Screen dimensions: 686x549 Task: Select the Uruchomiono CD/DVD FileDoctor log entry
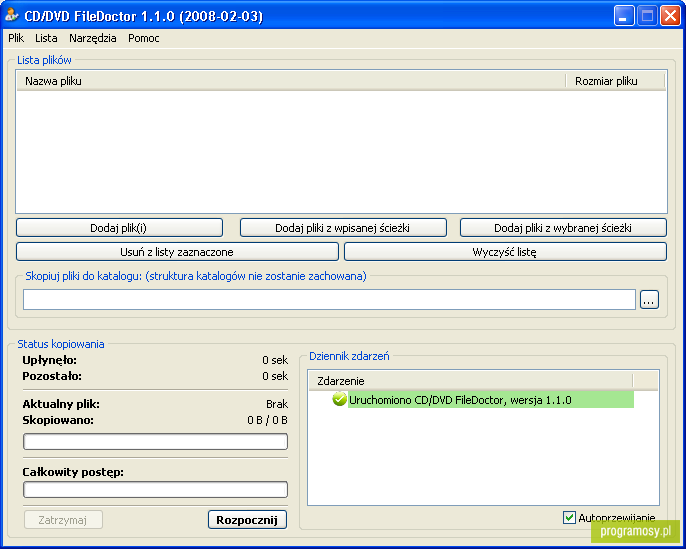[491, 400]
